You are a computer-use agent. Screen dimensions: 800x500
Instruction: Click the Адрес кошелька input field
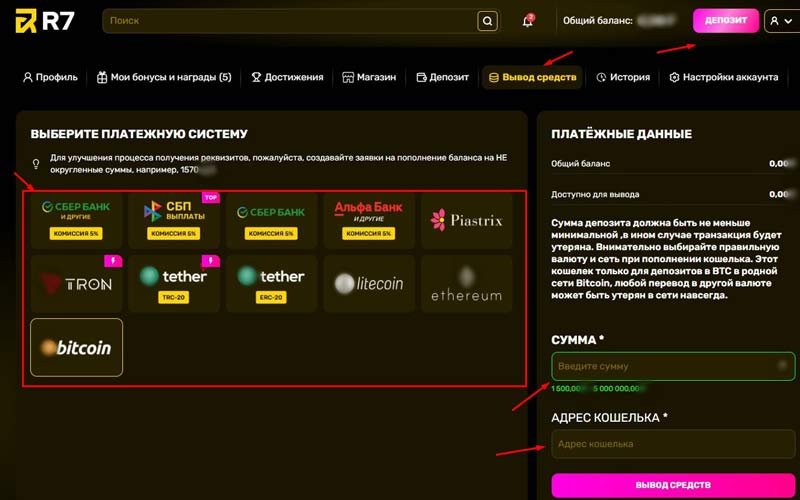(x=673, y=444)
